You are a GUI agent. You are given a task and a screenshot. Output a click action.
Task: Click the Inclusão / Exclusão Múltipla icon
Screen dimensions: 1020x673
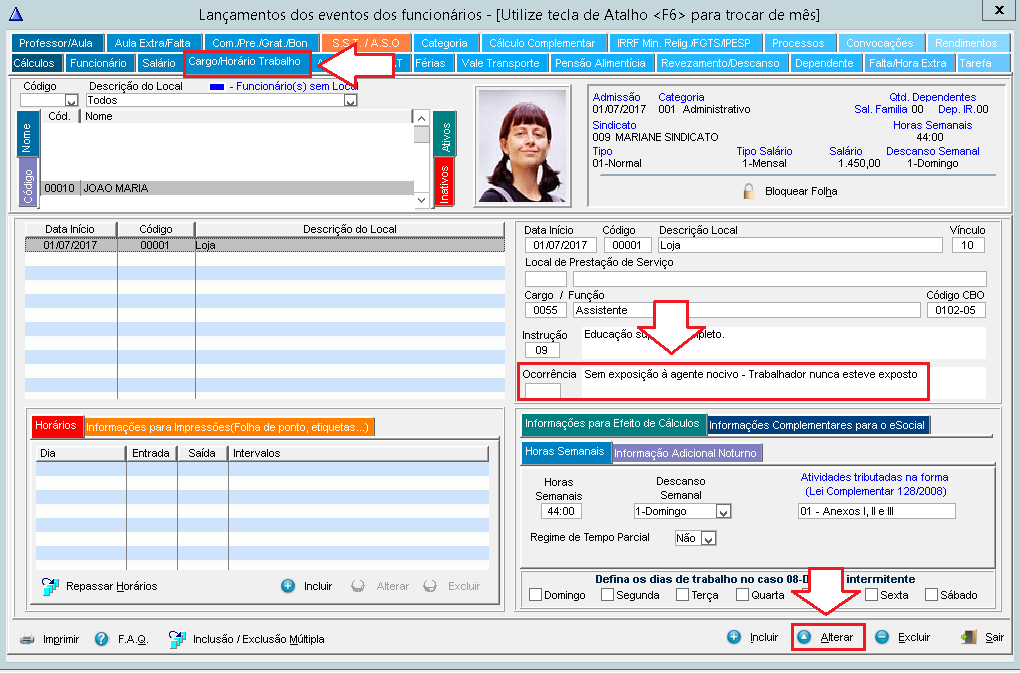click(x=177, y=639)
